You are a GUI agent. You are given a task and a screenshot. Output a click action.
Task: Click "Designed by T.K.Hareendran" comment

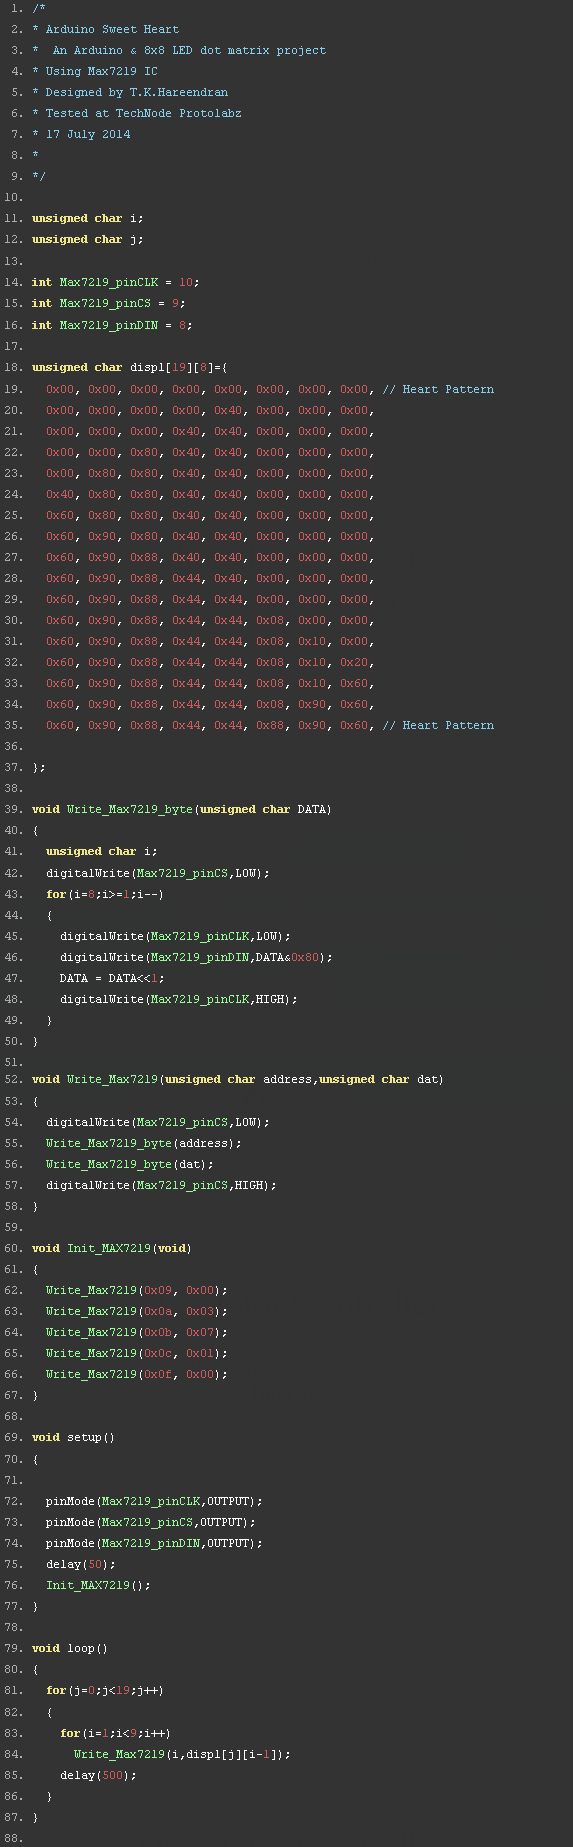137,92
